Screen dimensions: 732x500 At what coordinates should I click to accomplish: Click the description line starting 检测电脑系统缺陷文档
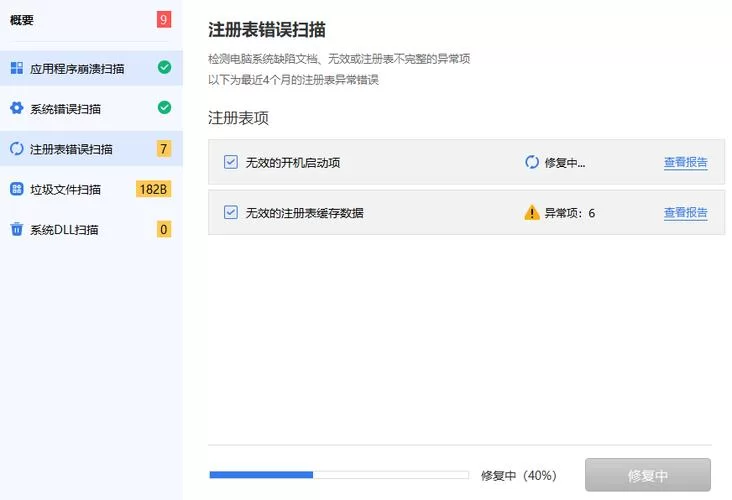tap(339, 59)
